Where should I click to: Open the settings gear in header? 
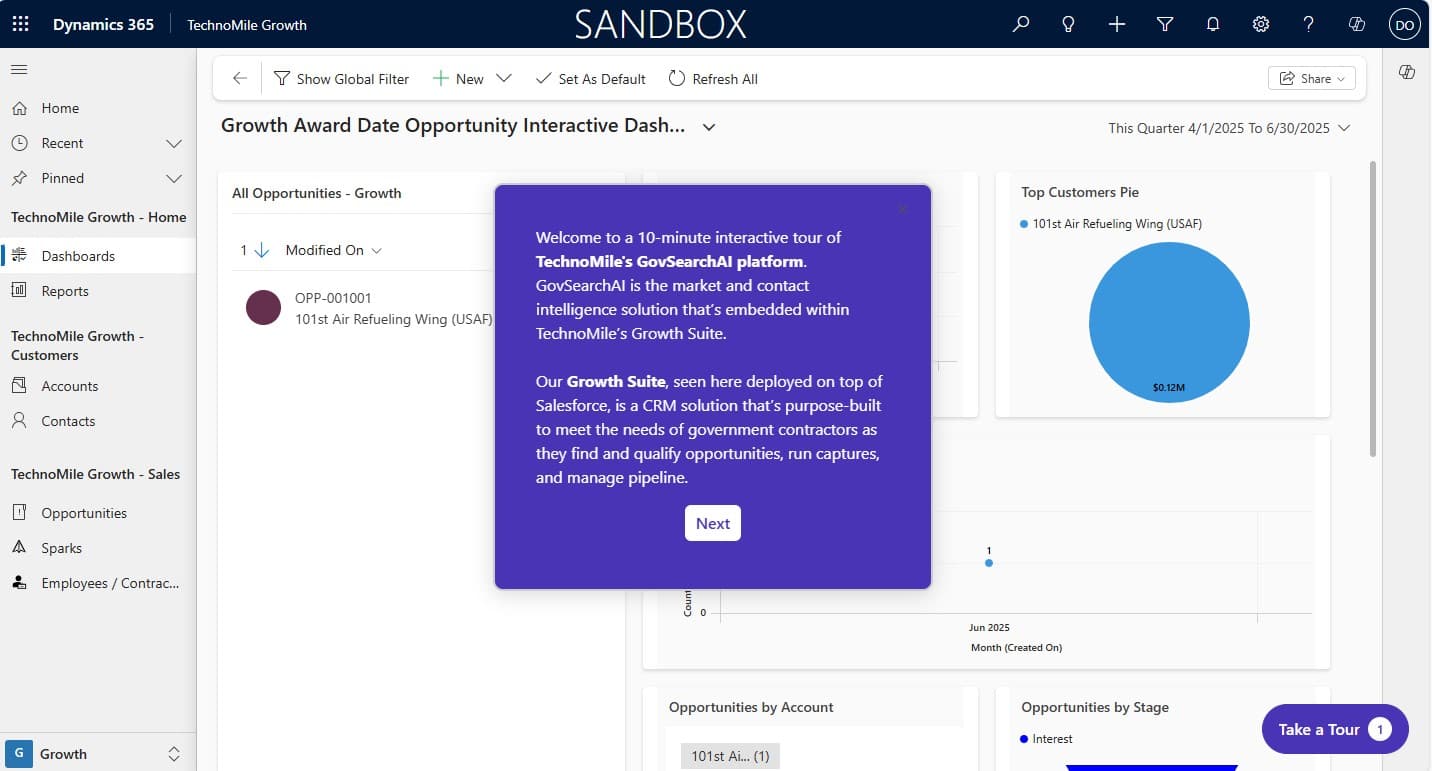[1260, 24]
